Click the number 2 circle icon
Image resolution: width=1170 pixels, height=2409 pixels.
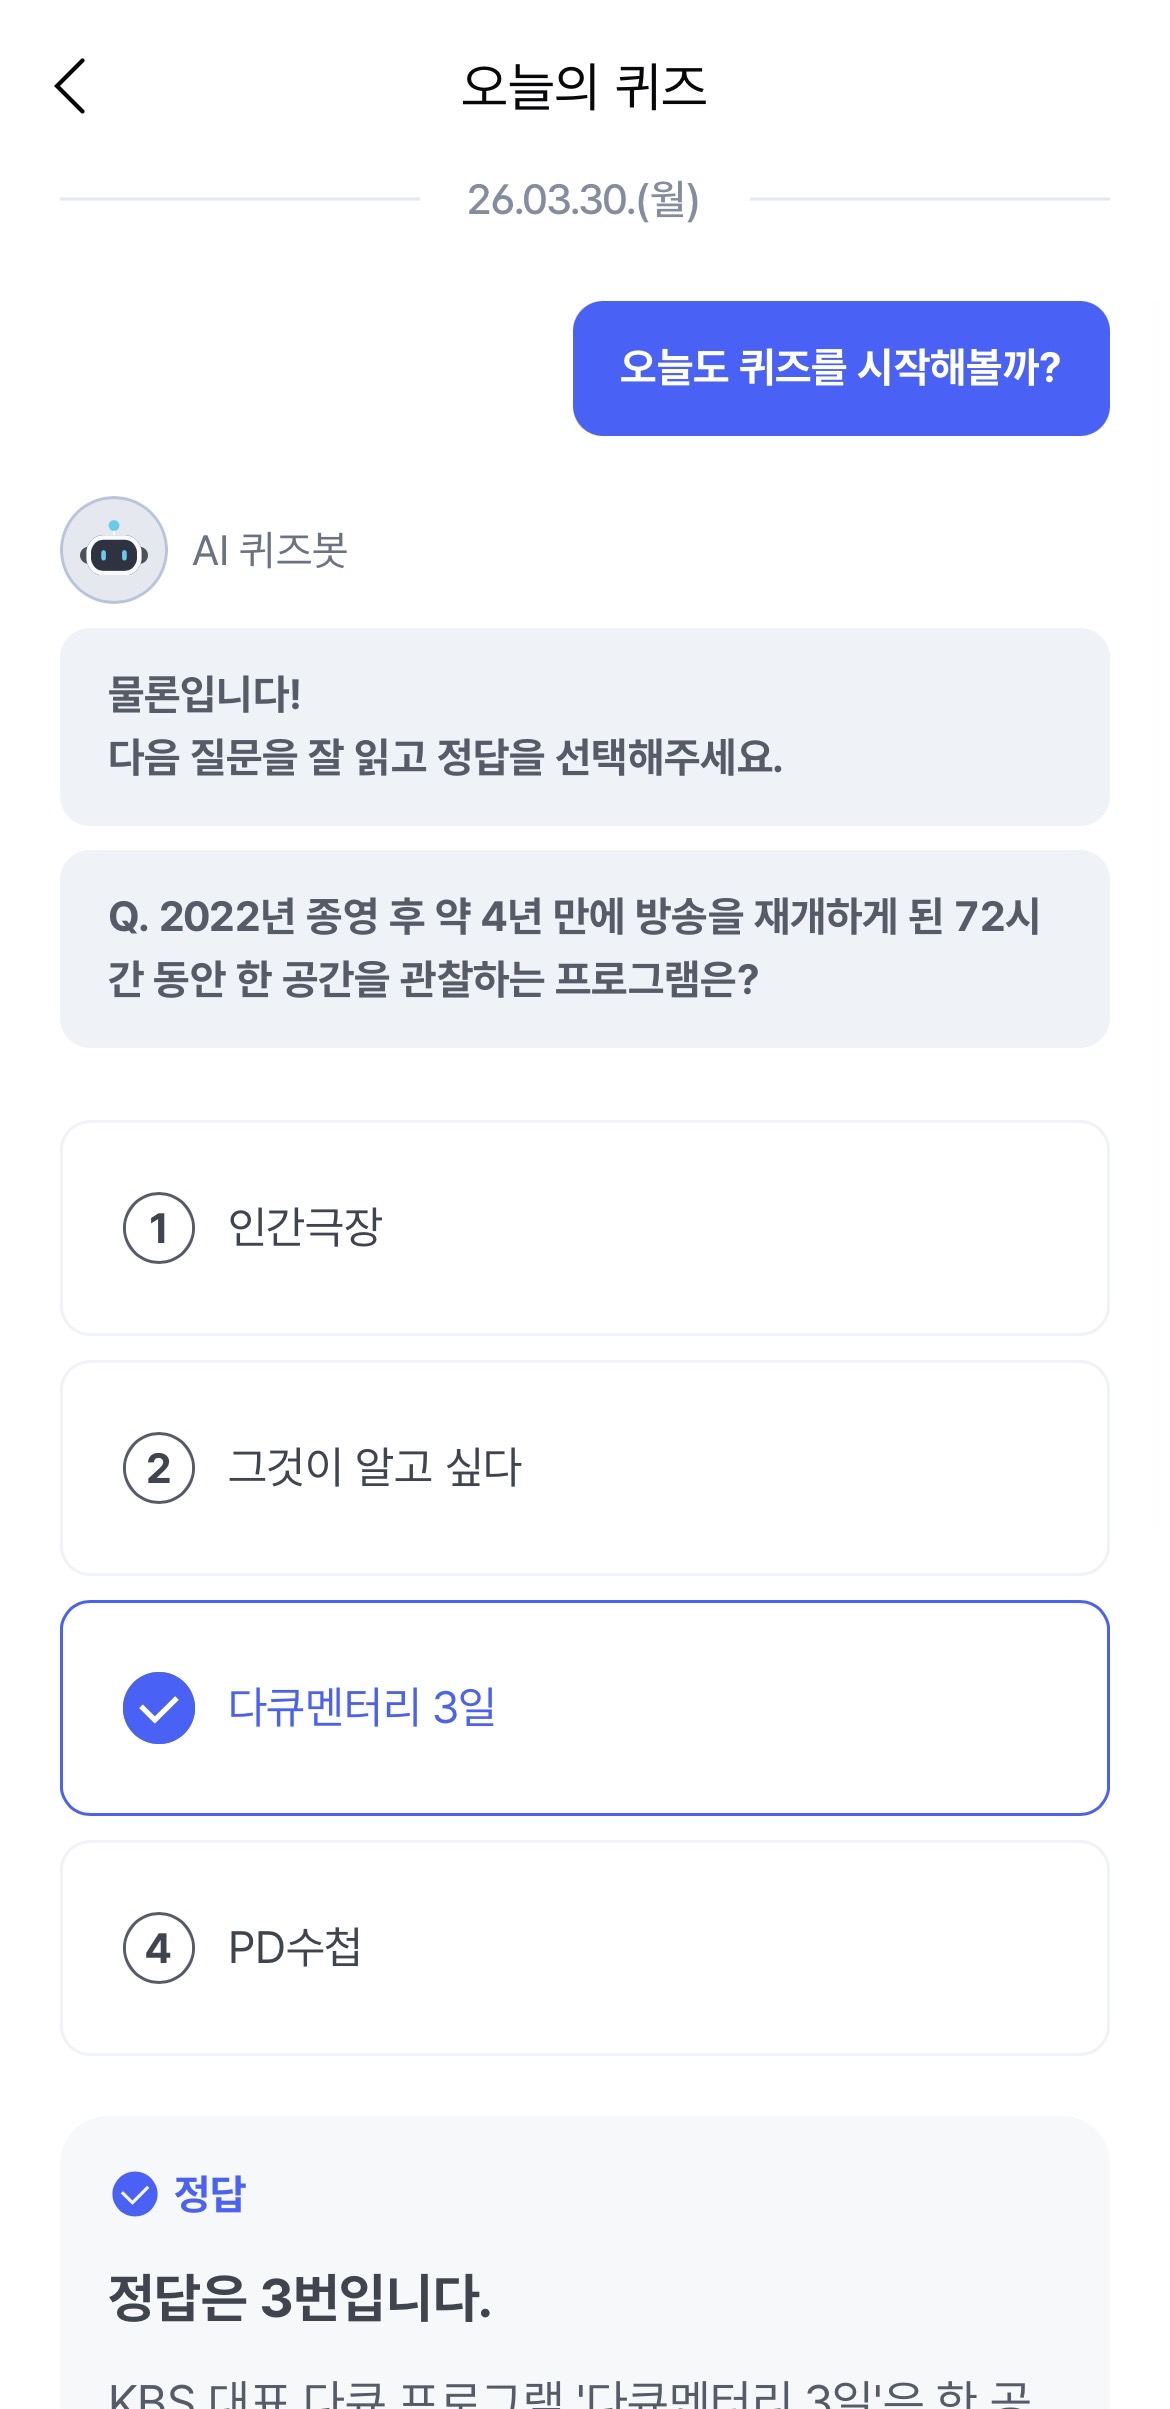(158, 1468)
